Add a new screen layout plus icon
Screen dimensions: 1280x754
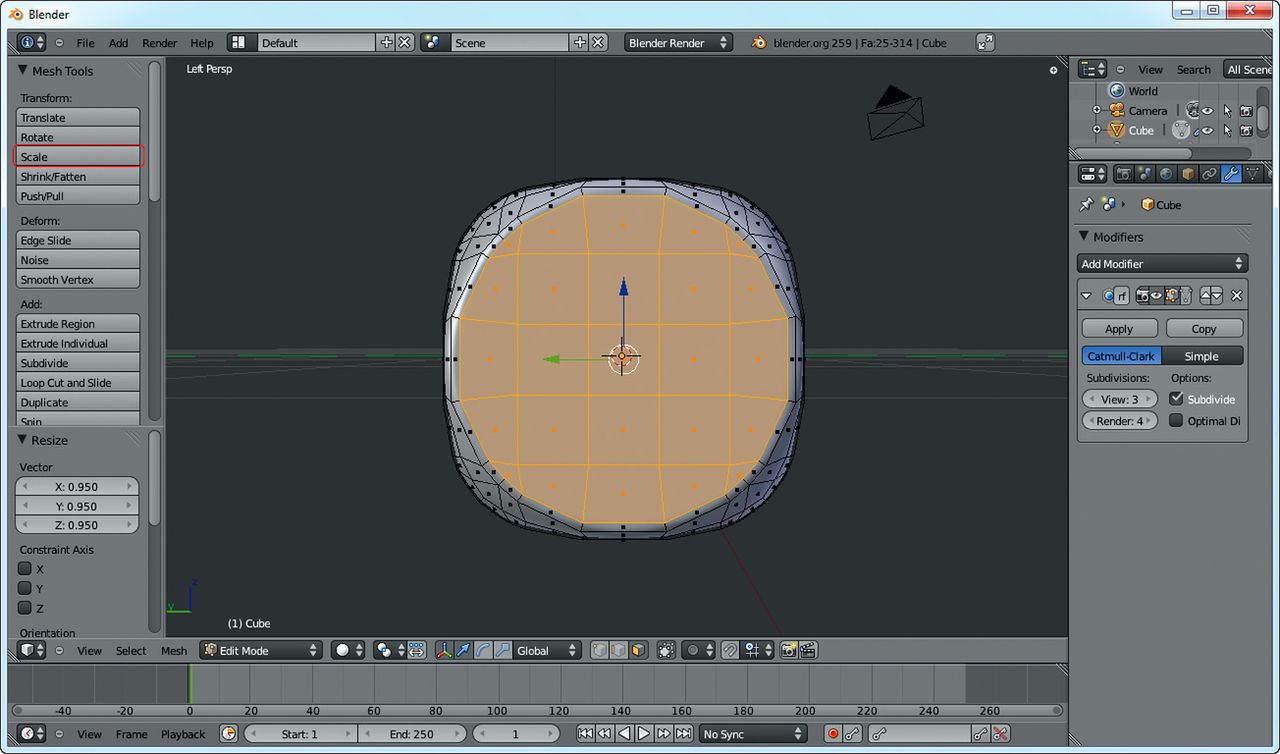click(x=387, y=42)
